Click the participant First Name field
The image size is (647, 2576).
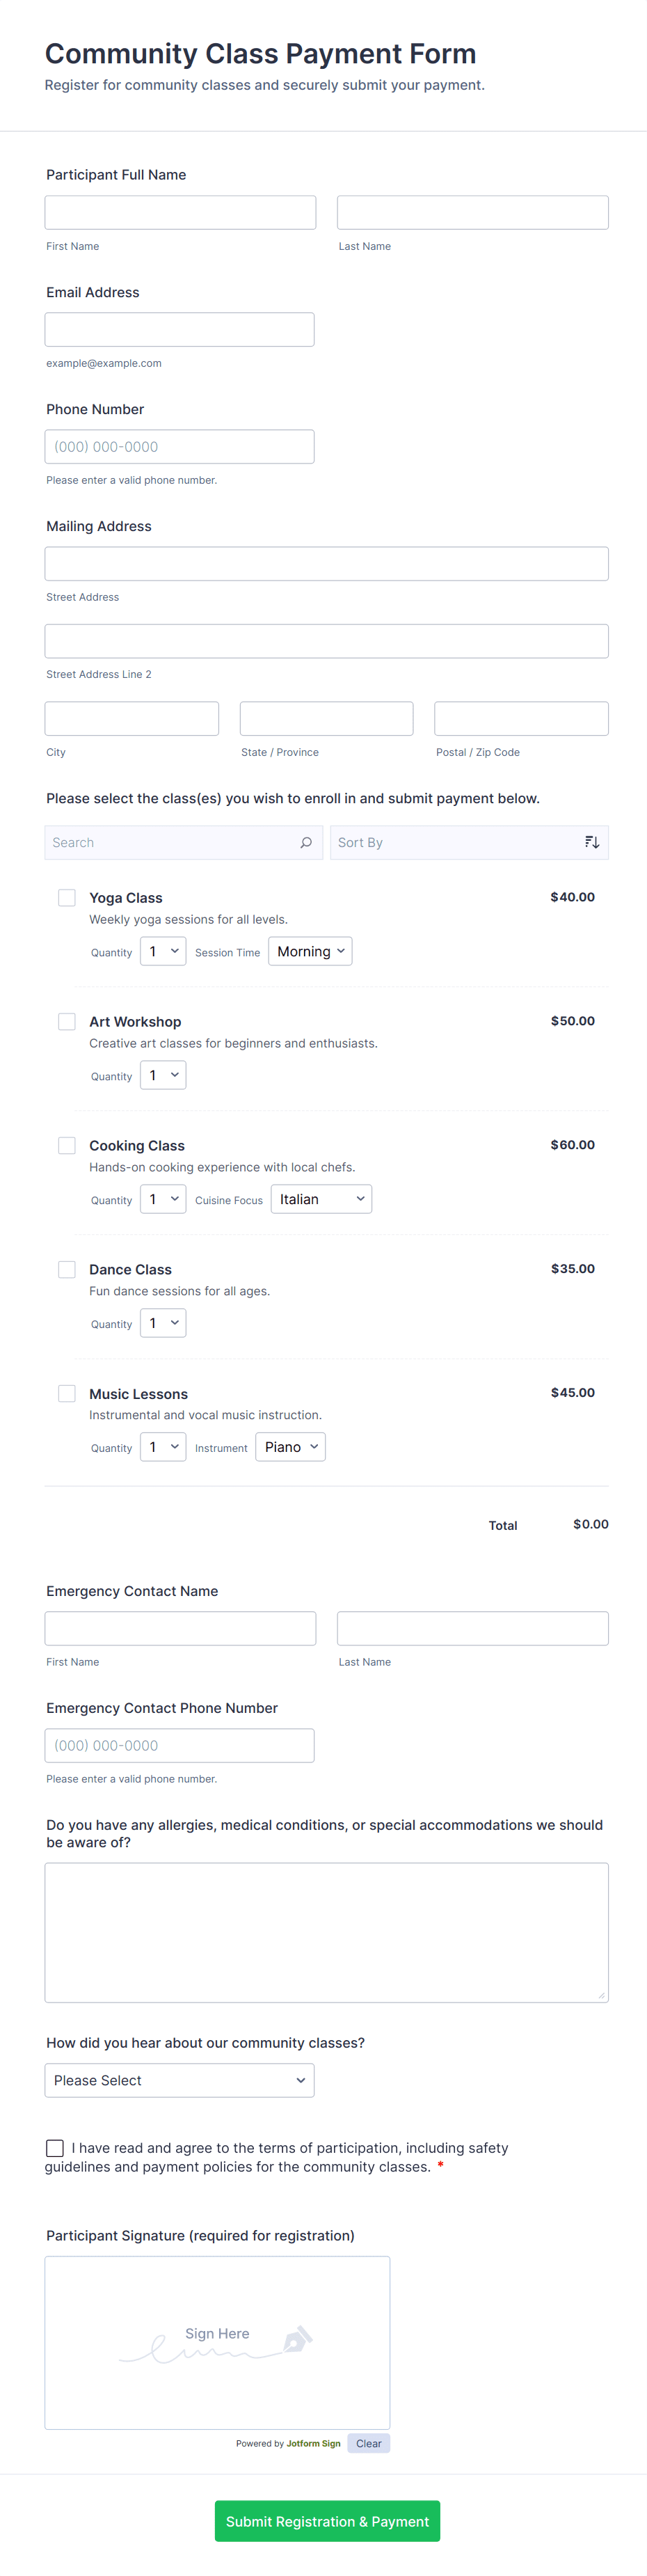[x=180, y=212]
